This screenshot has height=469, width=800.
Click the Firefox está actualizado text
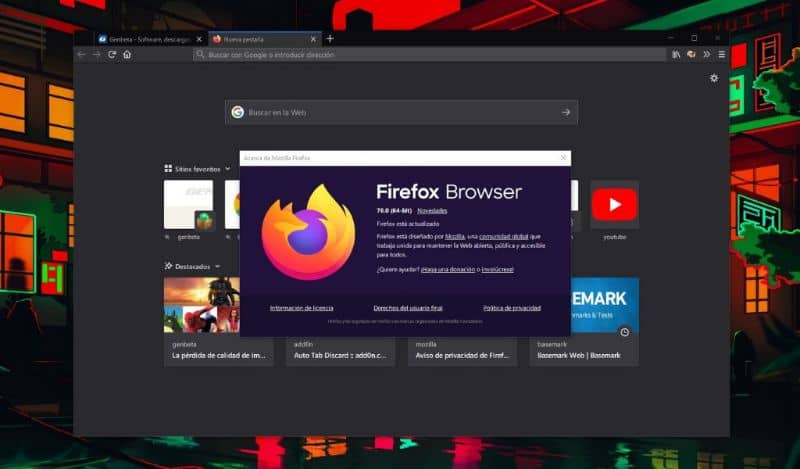tap(408, 224)
